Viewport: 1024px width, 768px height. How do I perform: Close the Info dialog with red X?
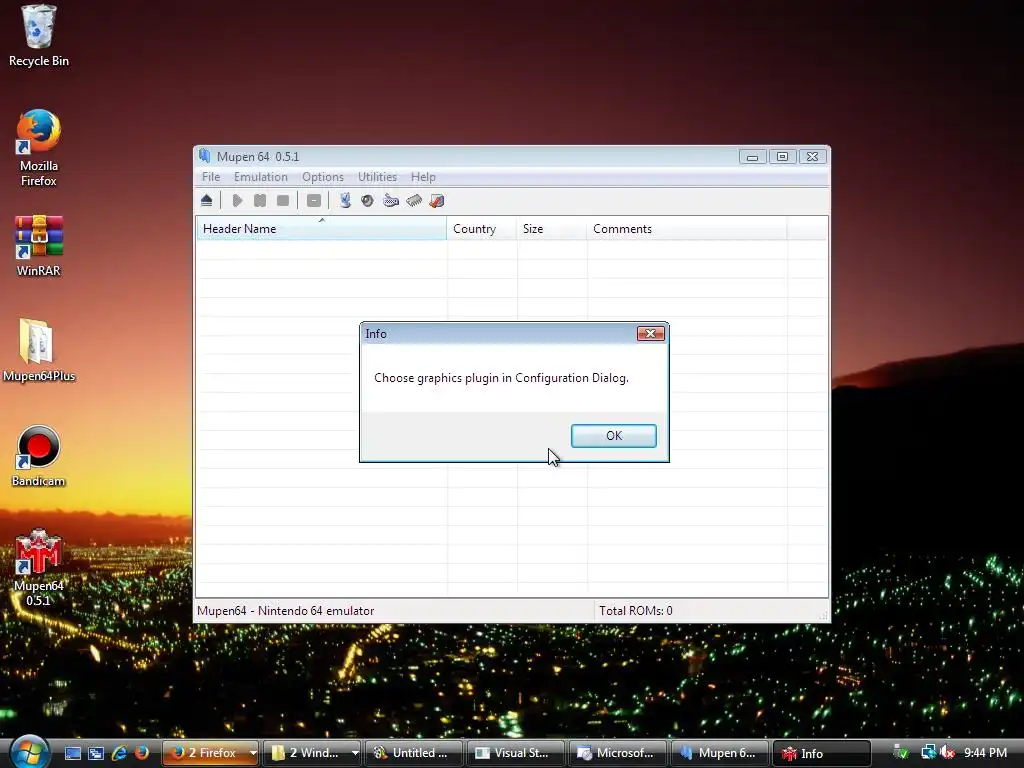pos(650,334)
